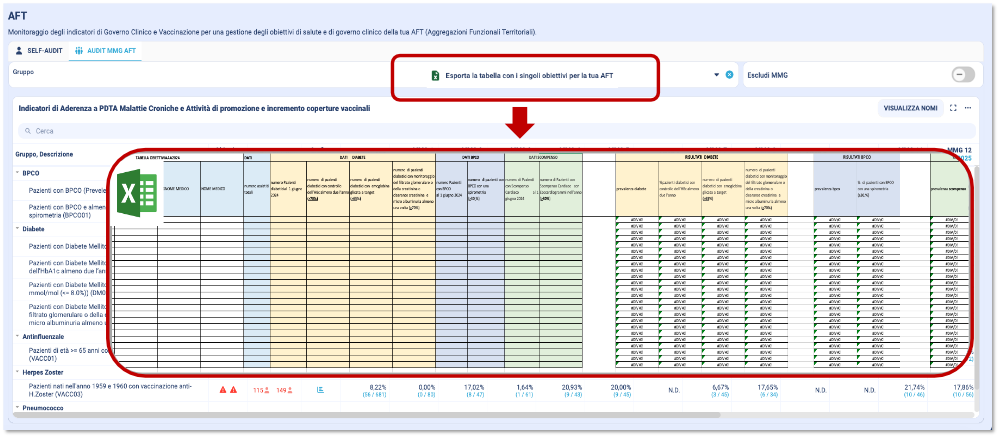Click the red warning triangles in the VACC03 row
Screen dimensions: 1000x438
click(228, 390)
